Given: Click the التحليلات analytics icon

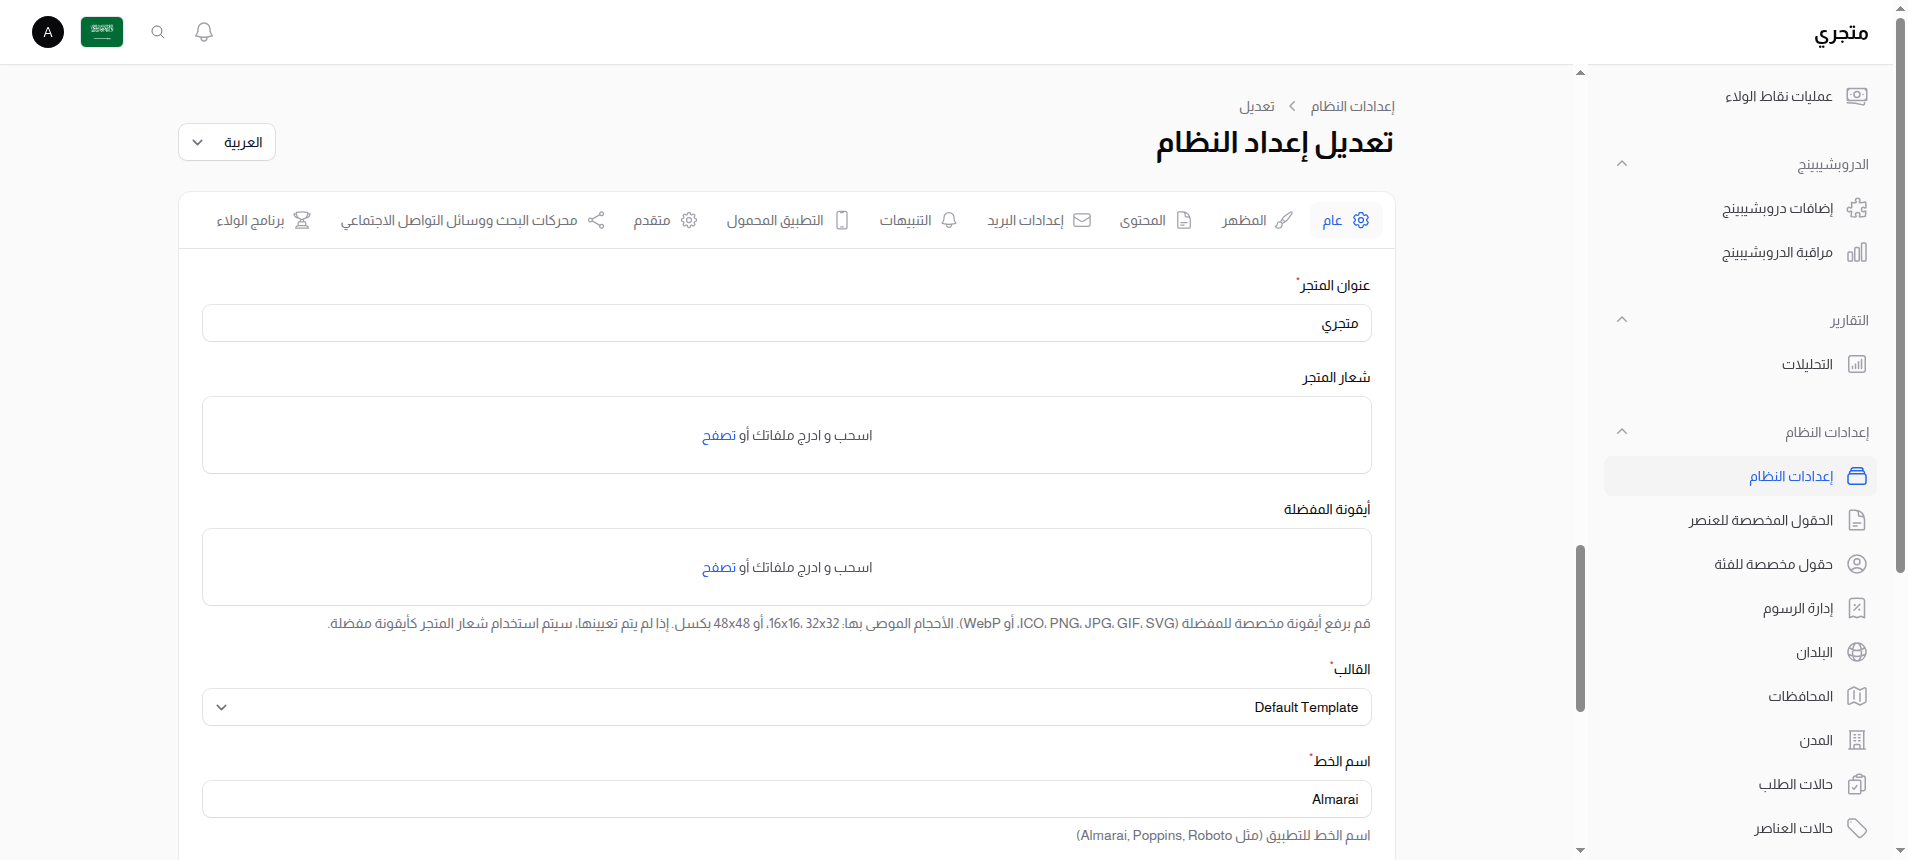Looking at the screenshot, I should (x=1857, y=364).
